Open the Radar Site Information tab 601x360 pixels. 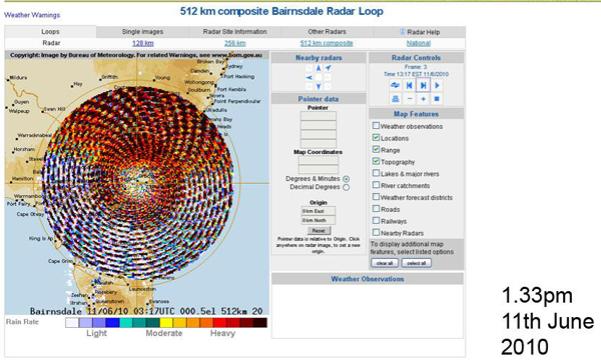(235, 32)
